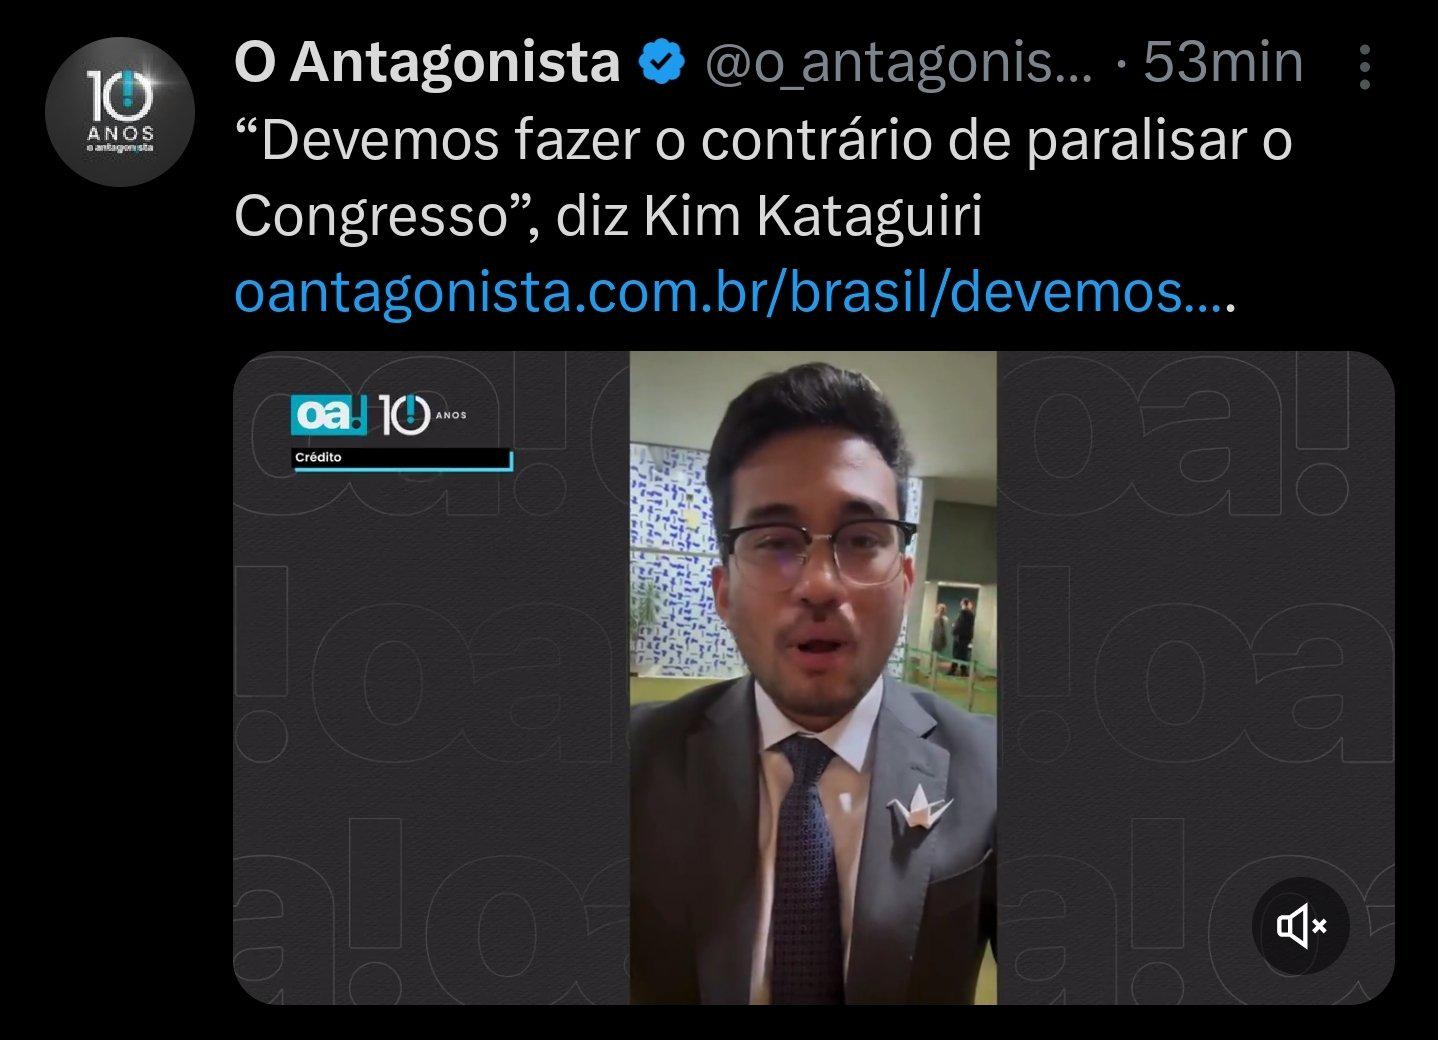Open the tweet's more options dots
This screenshot has height=1040, width=1438.
point(1365,67)
